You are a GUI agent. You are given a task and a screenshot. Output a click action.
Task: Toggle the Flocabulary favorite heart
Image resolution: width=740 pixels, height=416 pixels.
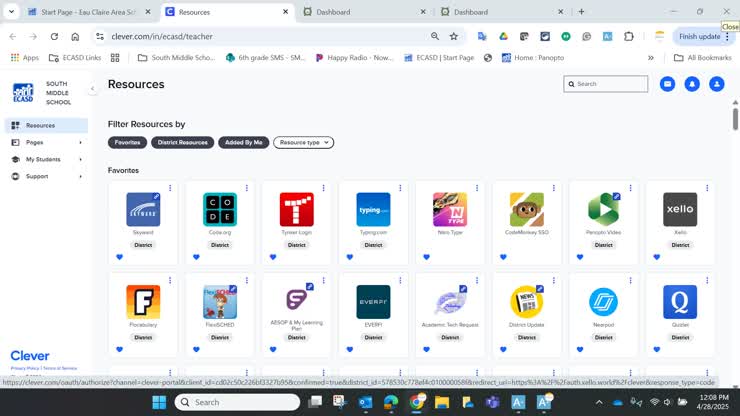[119, 349]
